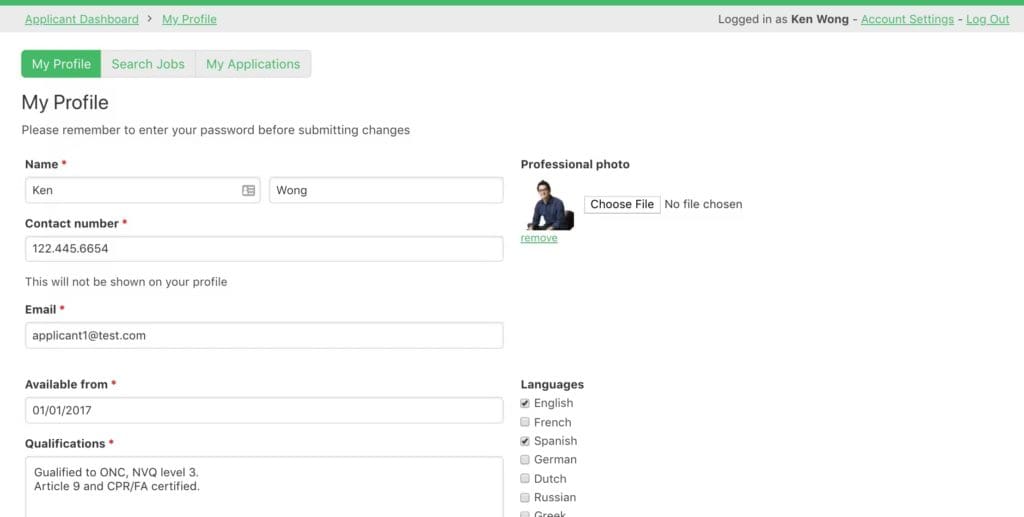Uncheck the Spanish language checkbox
The width and height of the screenshot is (1024, 517).
(x=526, y=441)
